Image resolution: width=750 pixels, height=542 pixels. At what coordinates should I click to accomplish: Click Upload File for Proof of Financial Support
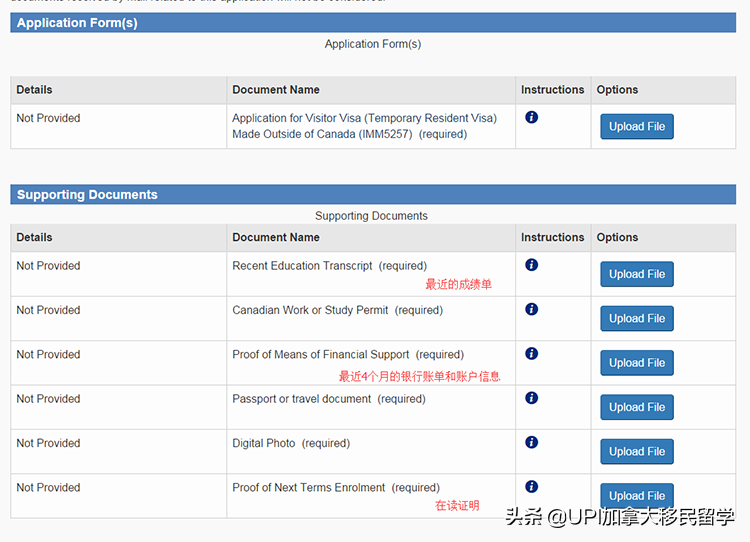coord(636,363)
